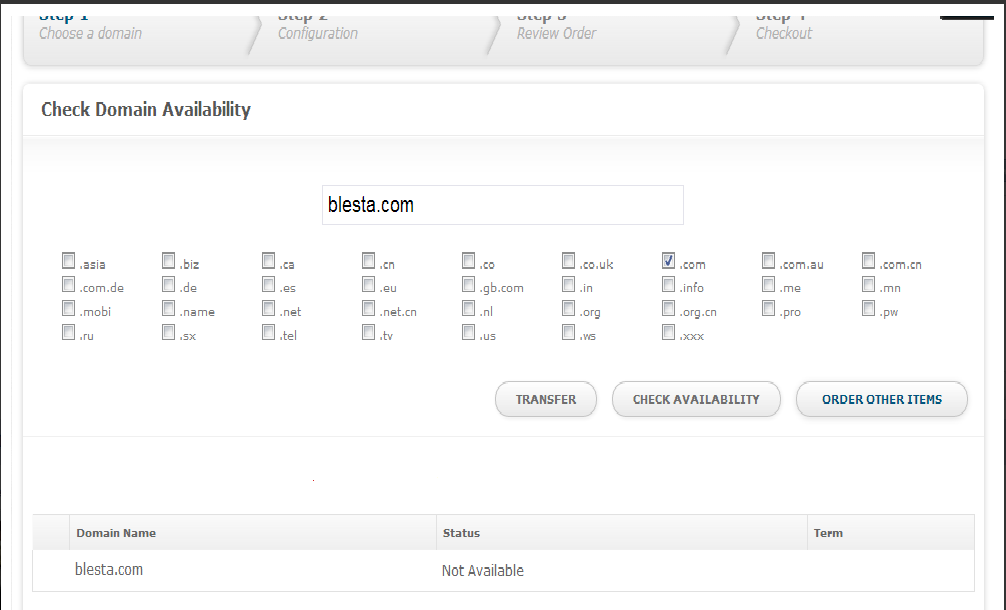Check the .cn extension checkbox

[369, 260]
